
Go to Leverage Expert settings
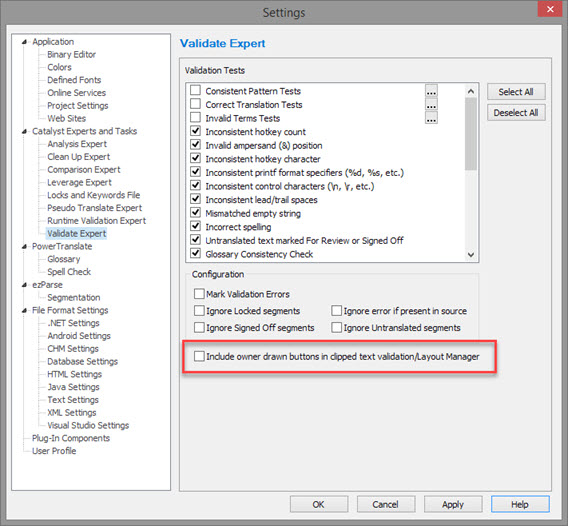[x=79, y=182]
